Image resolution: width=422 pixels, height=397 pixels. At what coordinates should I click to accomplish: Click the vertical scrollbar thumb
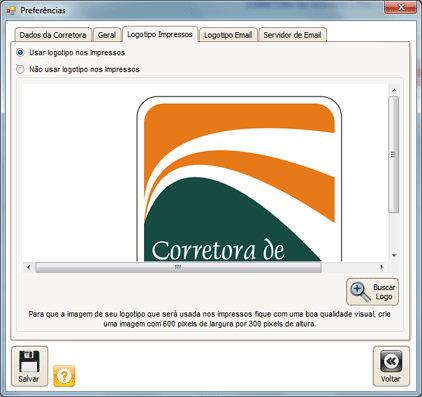[x=394, y=154]
